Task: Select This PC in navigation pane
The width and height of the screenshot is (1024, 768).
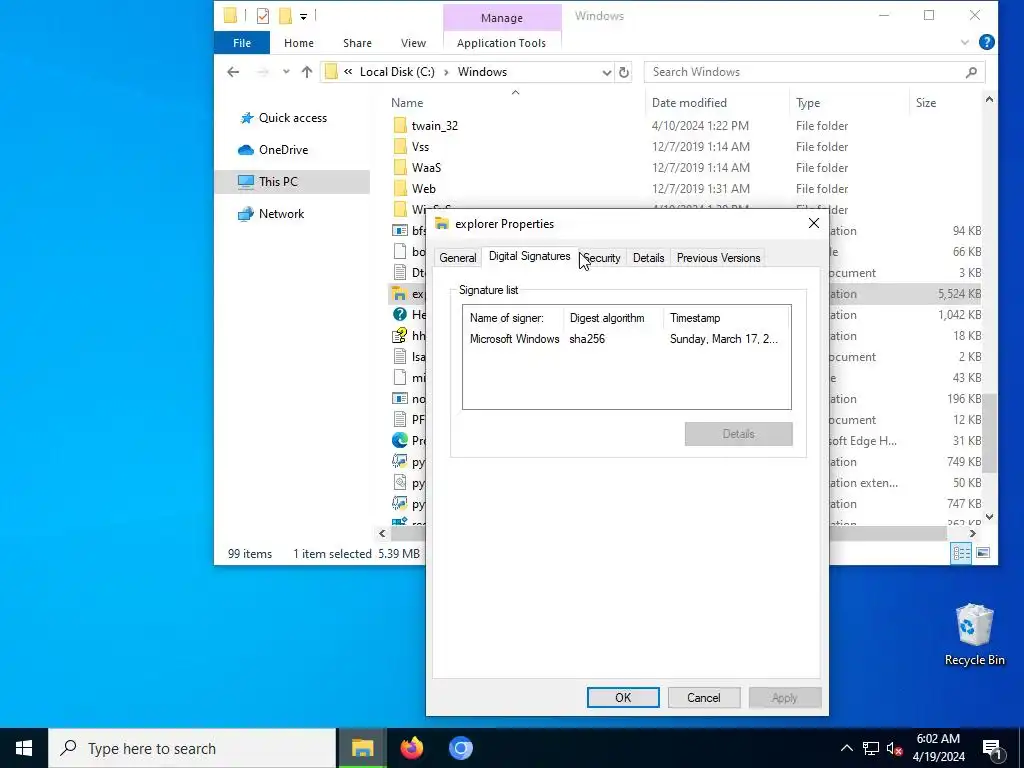Action: 292,182
